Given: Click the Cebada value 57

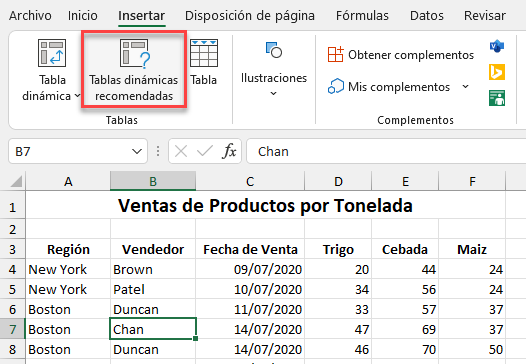Looking at the screenshot, I should point(405,309).
